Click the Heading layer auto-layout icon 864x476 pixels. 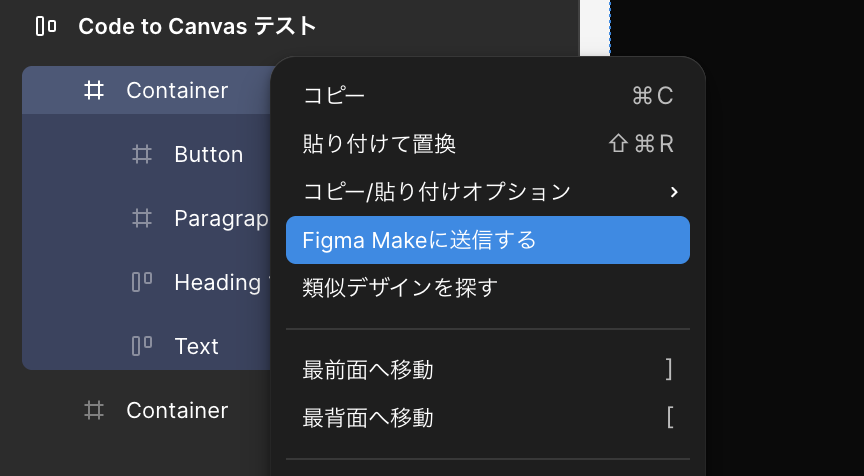pyautogui.click(x=142, y=282)
